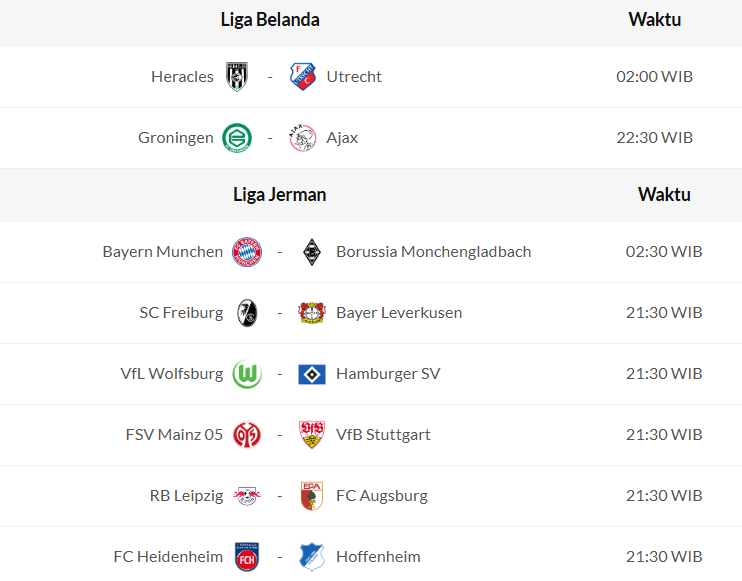Click the Bayer Leverkusen team name
Screen dimensions: 742x581
point(399,313)
